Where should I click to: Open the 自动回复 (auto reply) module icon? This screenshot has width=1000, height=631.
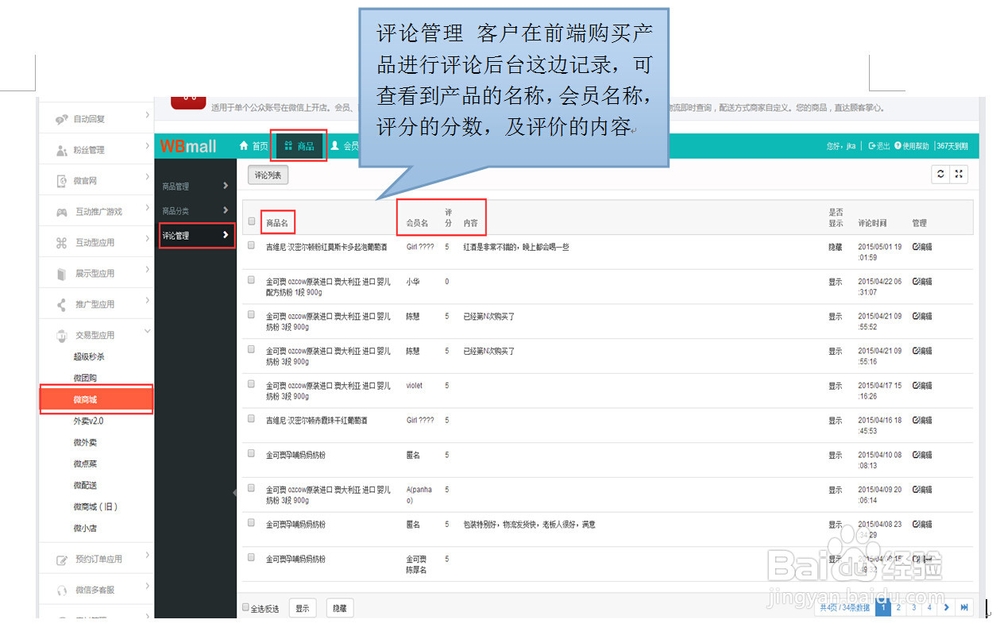[60, 118]
